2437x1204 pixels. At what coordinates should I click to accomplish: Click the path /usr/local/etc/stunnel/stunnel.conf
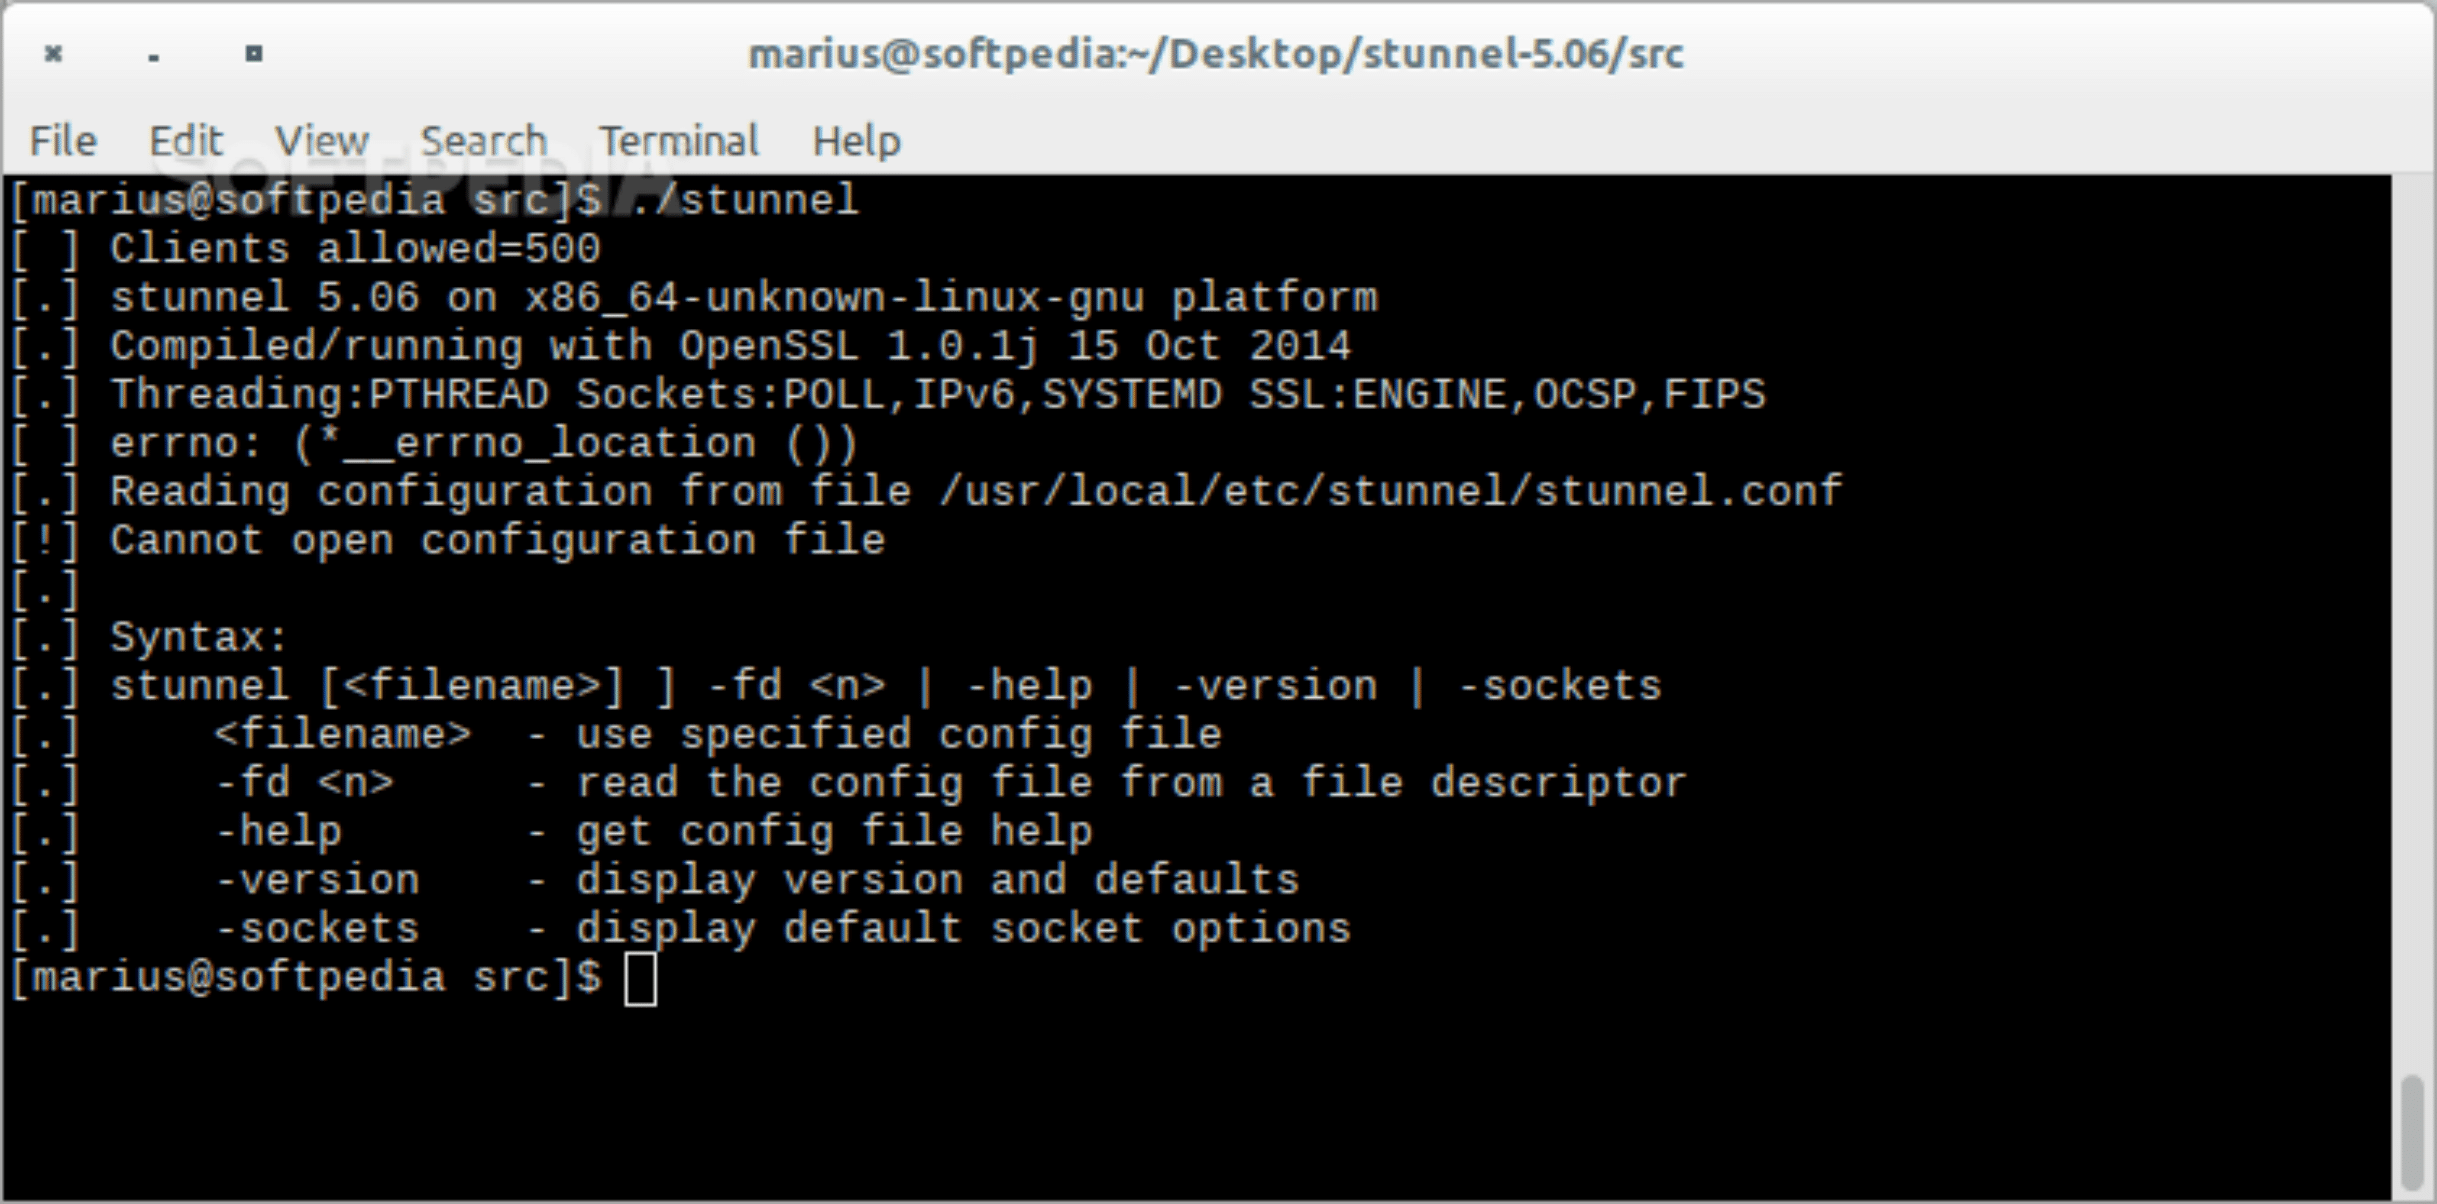coord(1390,492)
